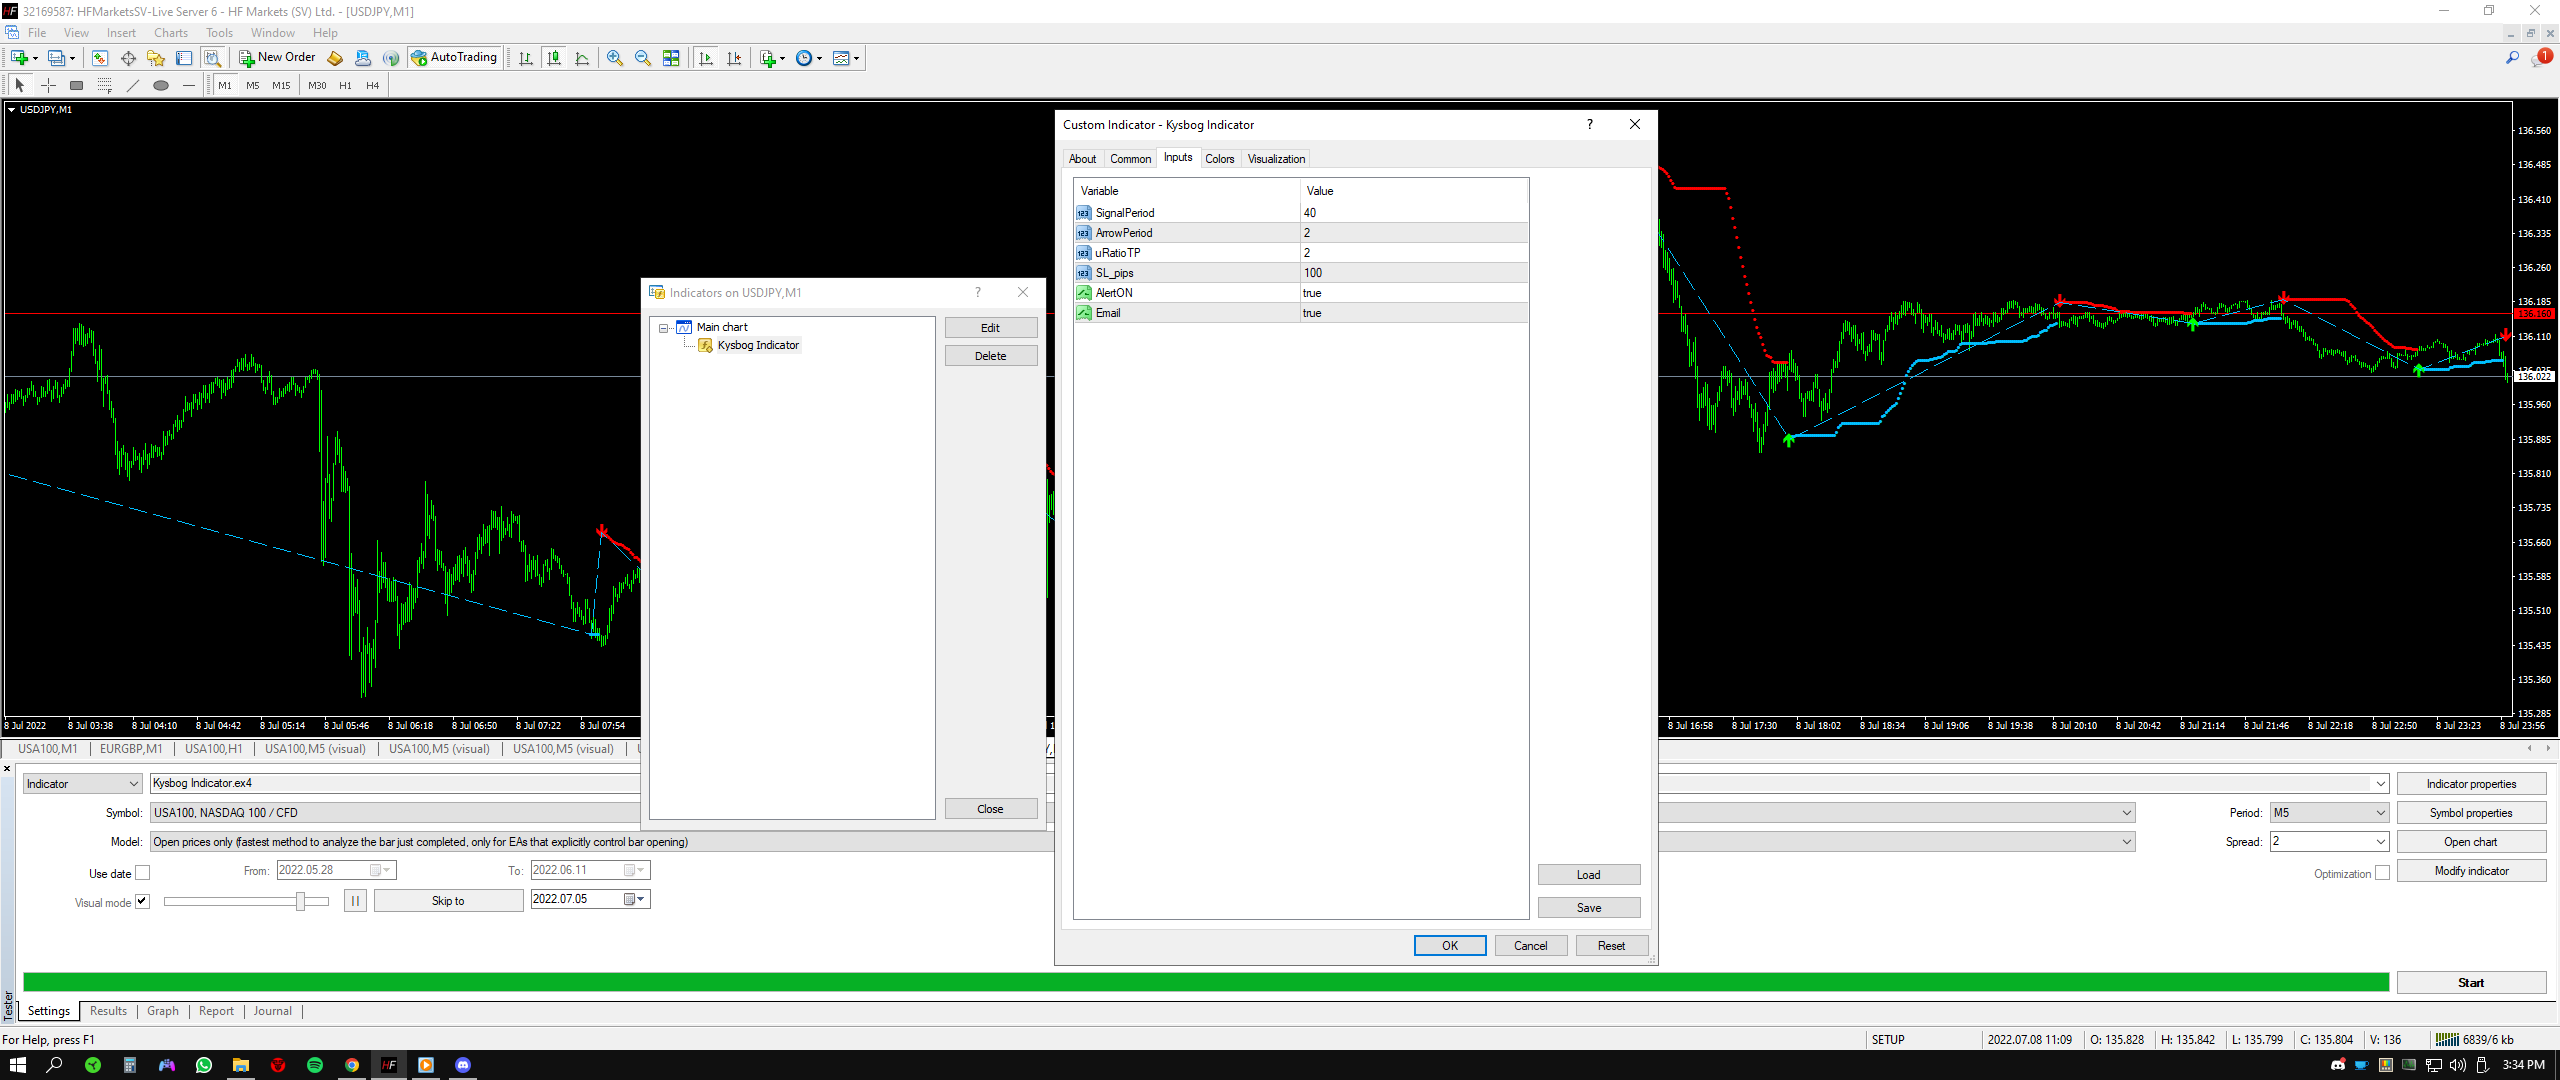The height and width of the screenshot is (1080, 2560).
Task: Uncheck the Visual mode checkbox
Action: pyautogui.click(x=143, y=901)
